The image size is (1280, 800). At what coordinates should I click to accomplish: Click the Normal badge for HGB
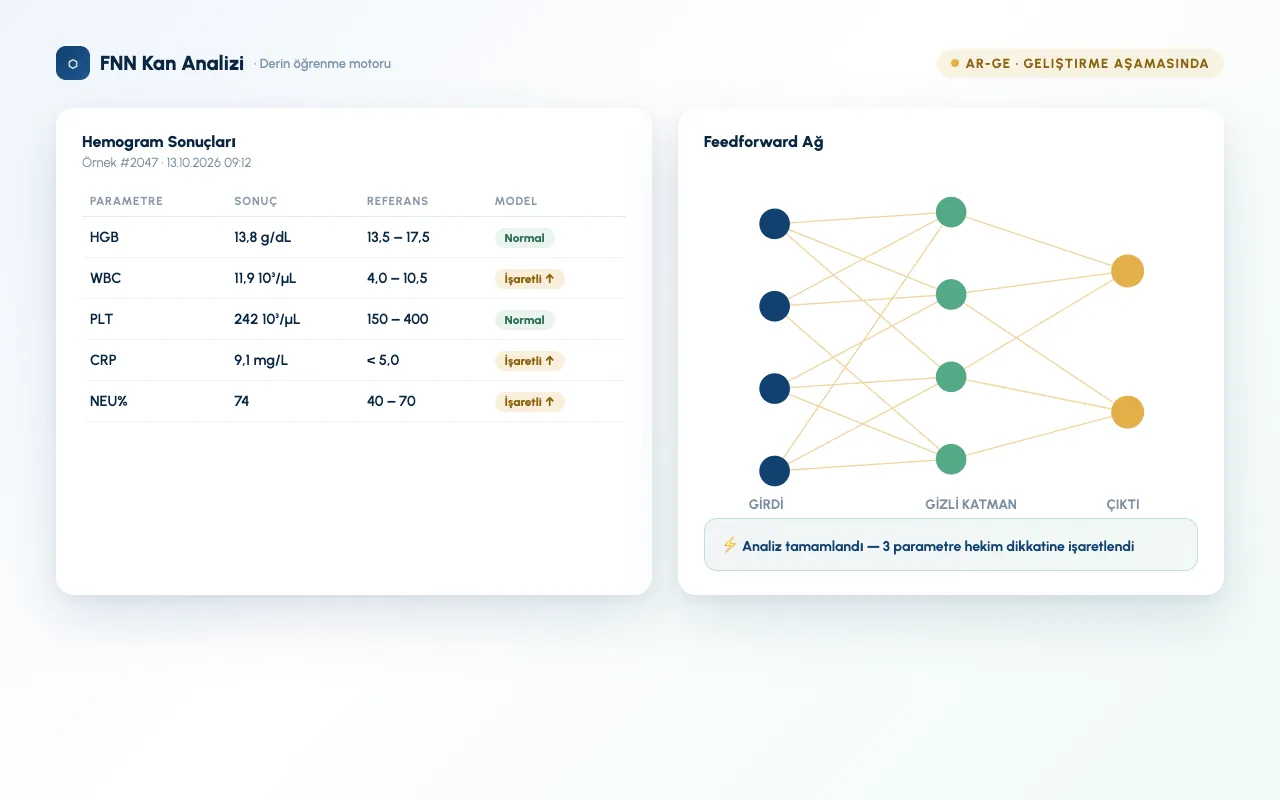(525, 238)
